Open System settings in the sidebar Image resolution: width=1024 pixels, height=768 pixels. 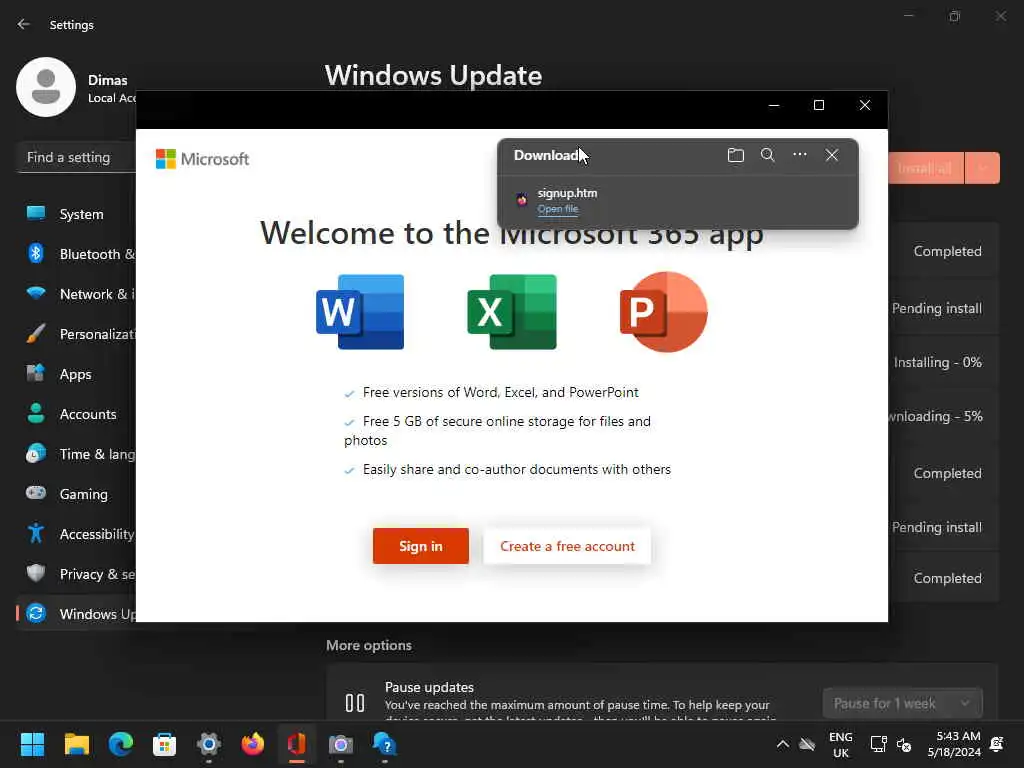click(76, 214)
